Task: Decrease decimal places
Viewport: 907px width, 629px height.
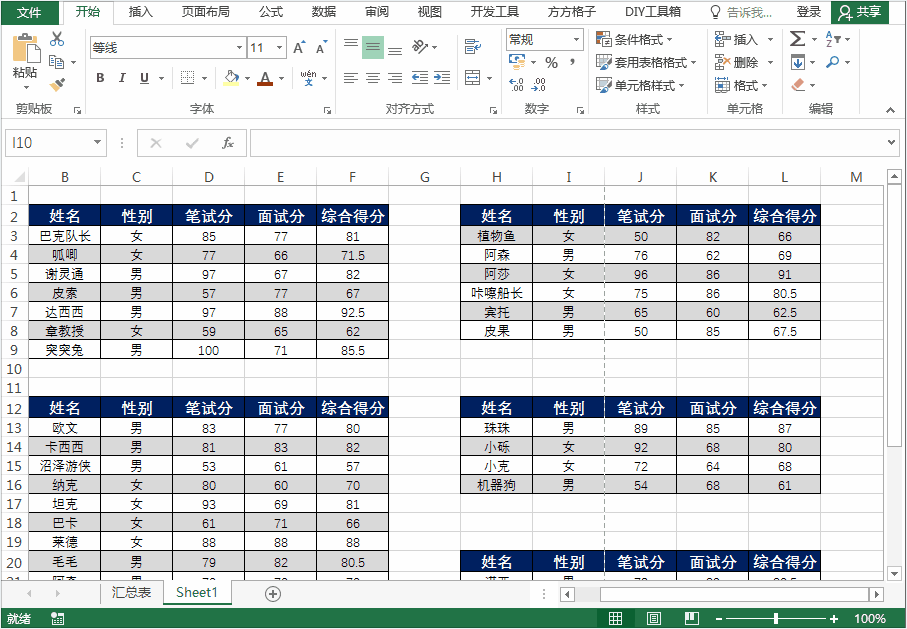Action: pyautogui.click(x=539, y=85)
